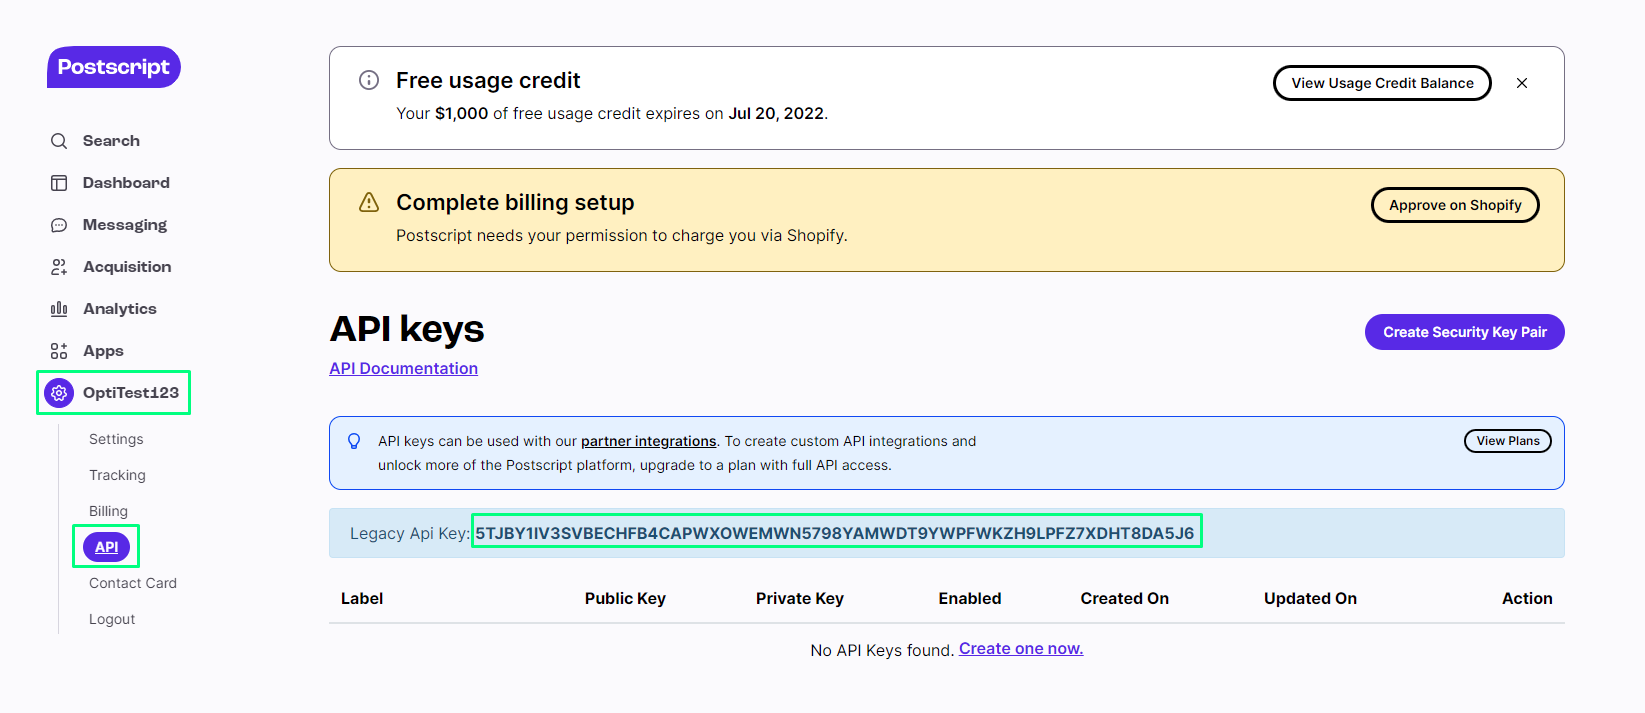
Task: Click the legacy API key string
Action: coord(834,533)
